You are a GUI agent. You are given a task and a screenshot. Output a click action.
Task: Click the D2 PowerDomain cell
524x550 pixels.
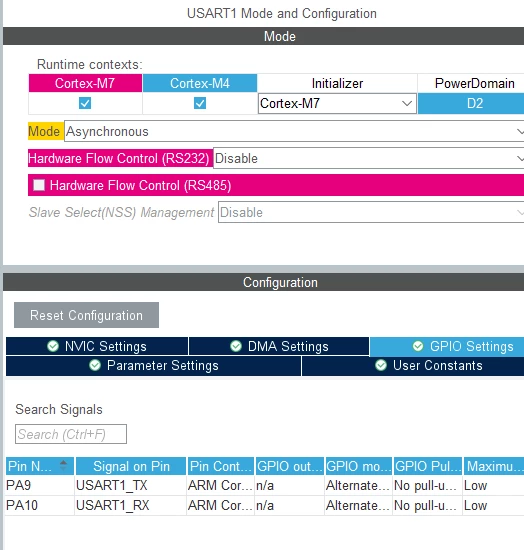(x=471, y=103)
